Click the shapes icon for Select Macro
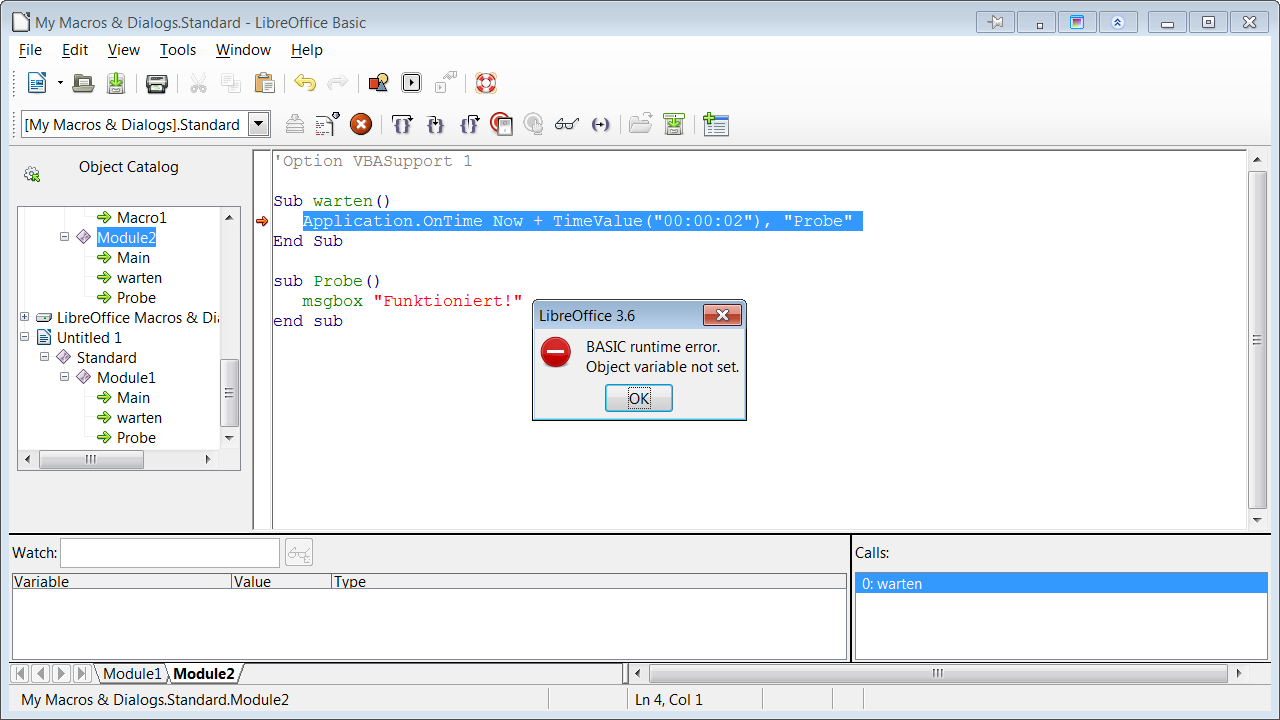The height and width of the screenshot is (720, 1280). point(378,83)
